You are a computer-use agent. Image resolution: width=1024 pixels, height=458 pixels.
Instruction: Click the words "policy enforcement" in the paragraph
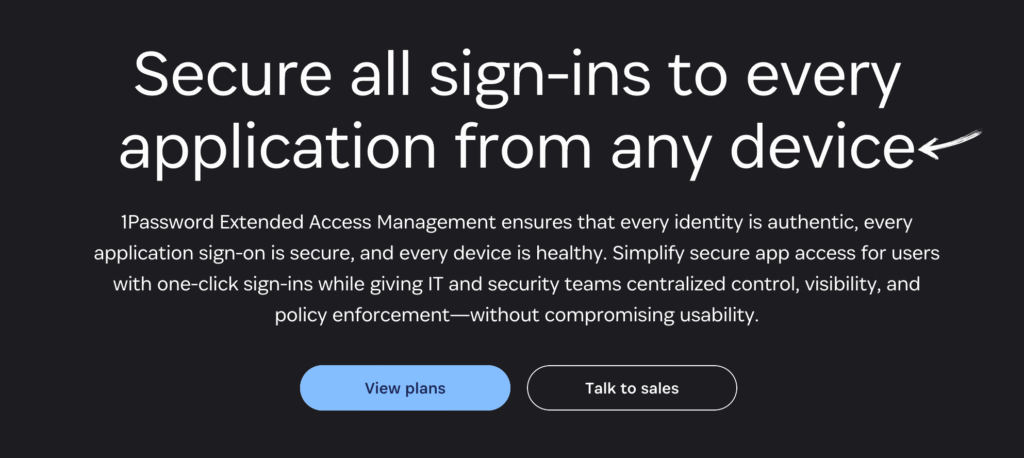[362, 316]
